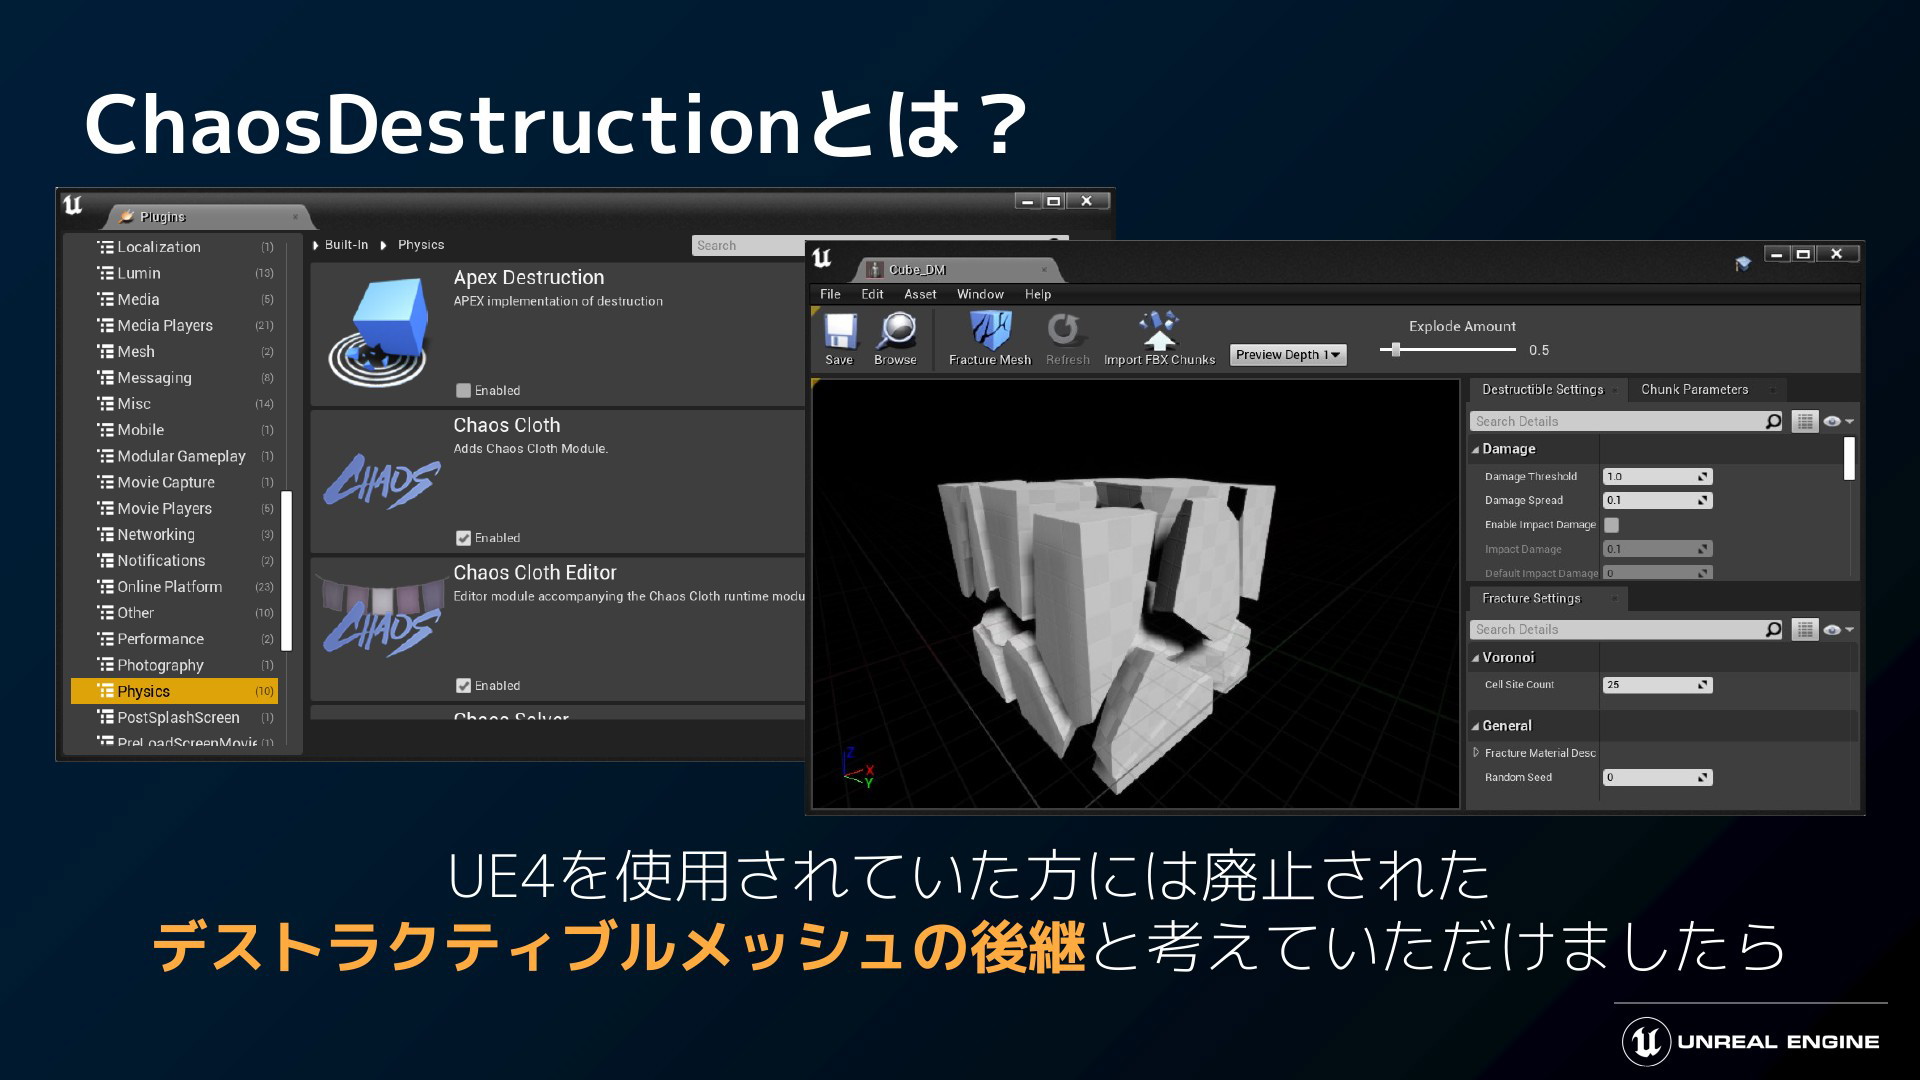Click the Explode Amount slider handle
1920x1080 pixels.
(1396, 350)
